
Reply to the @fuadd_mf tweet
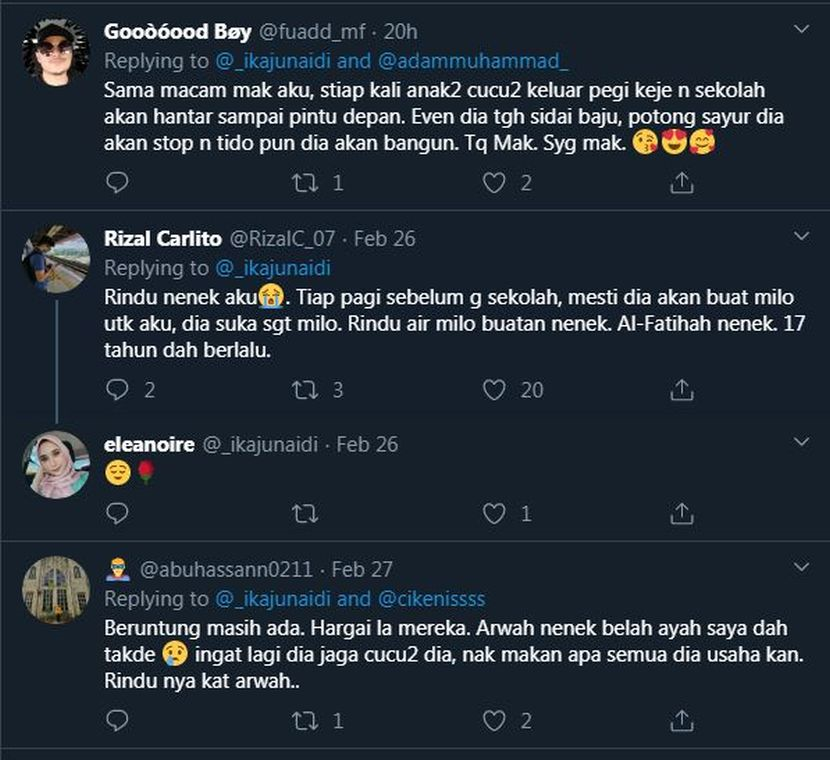pyautogui.click(x=117, y=183)
